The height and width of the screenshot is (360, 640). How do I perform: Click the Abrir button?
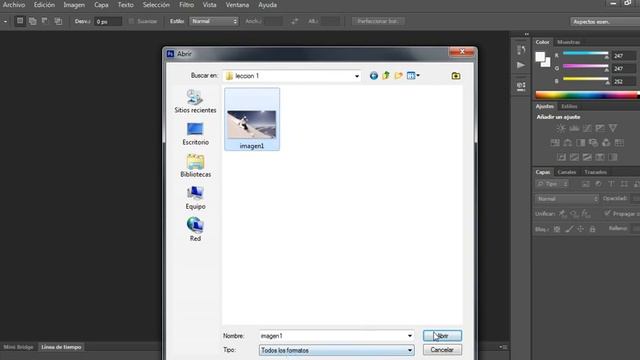click(442, 336)
